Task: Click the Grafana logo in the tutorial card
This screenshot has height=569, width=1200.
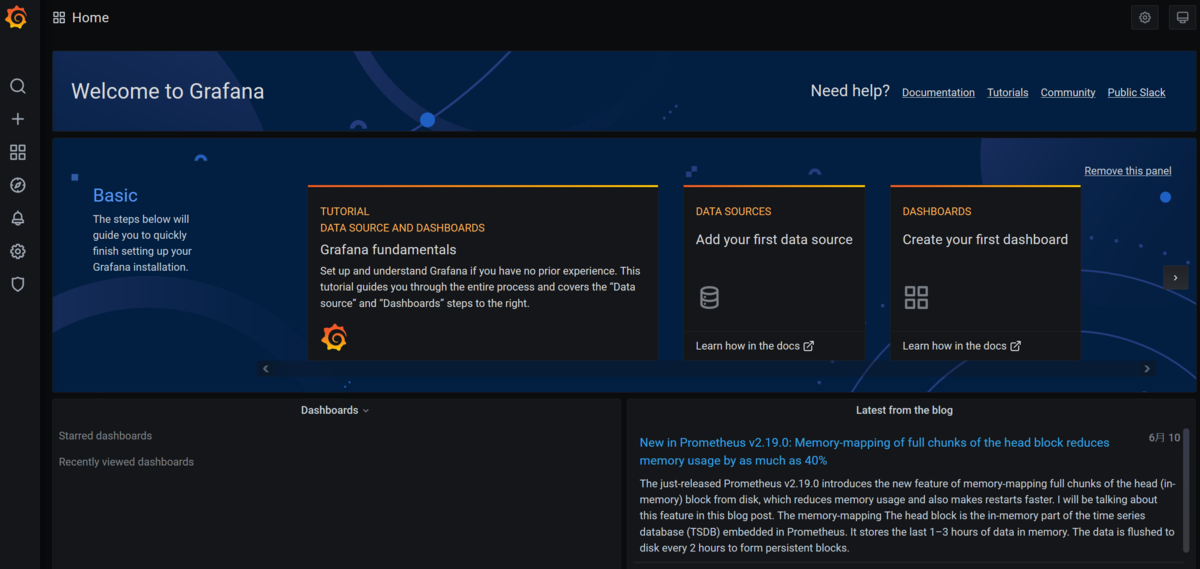Action: point(334,338)
